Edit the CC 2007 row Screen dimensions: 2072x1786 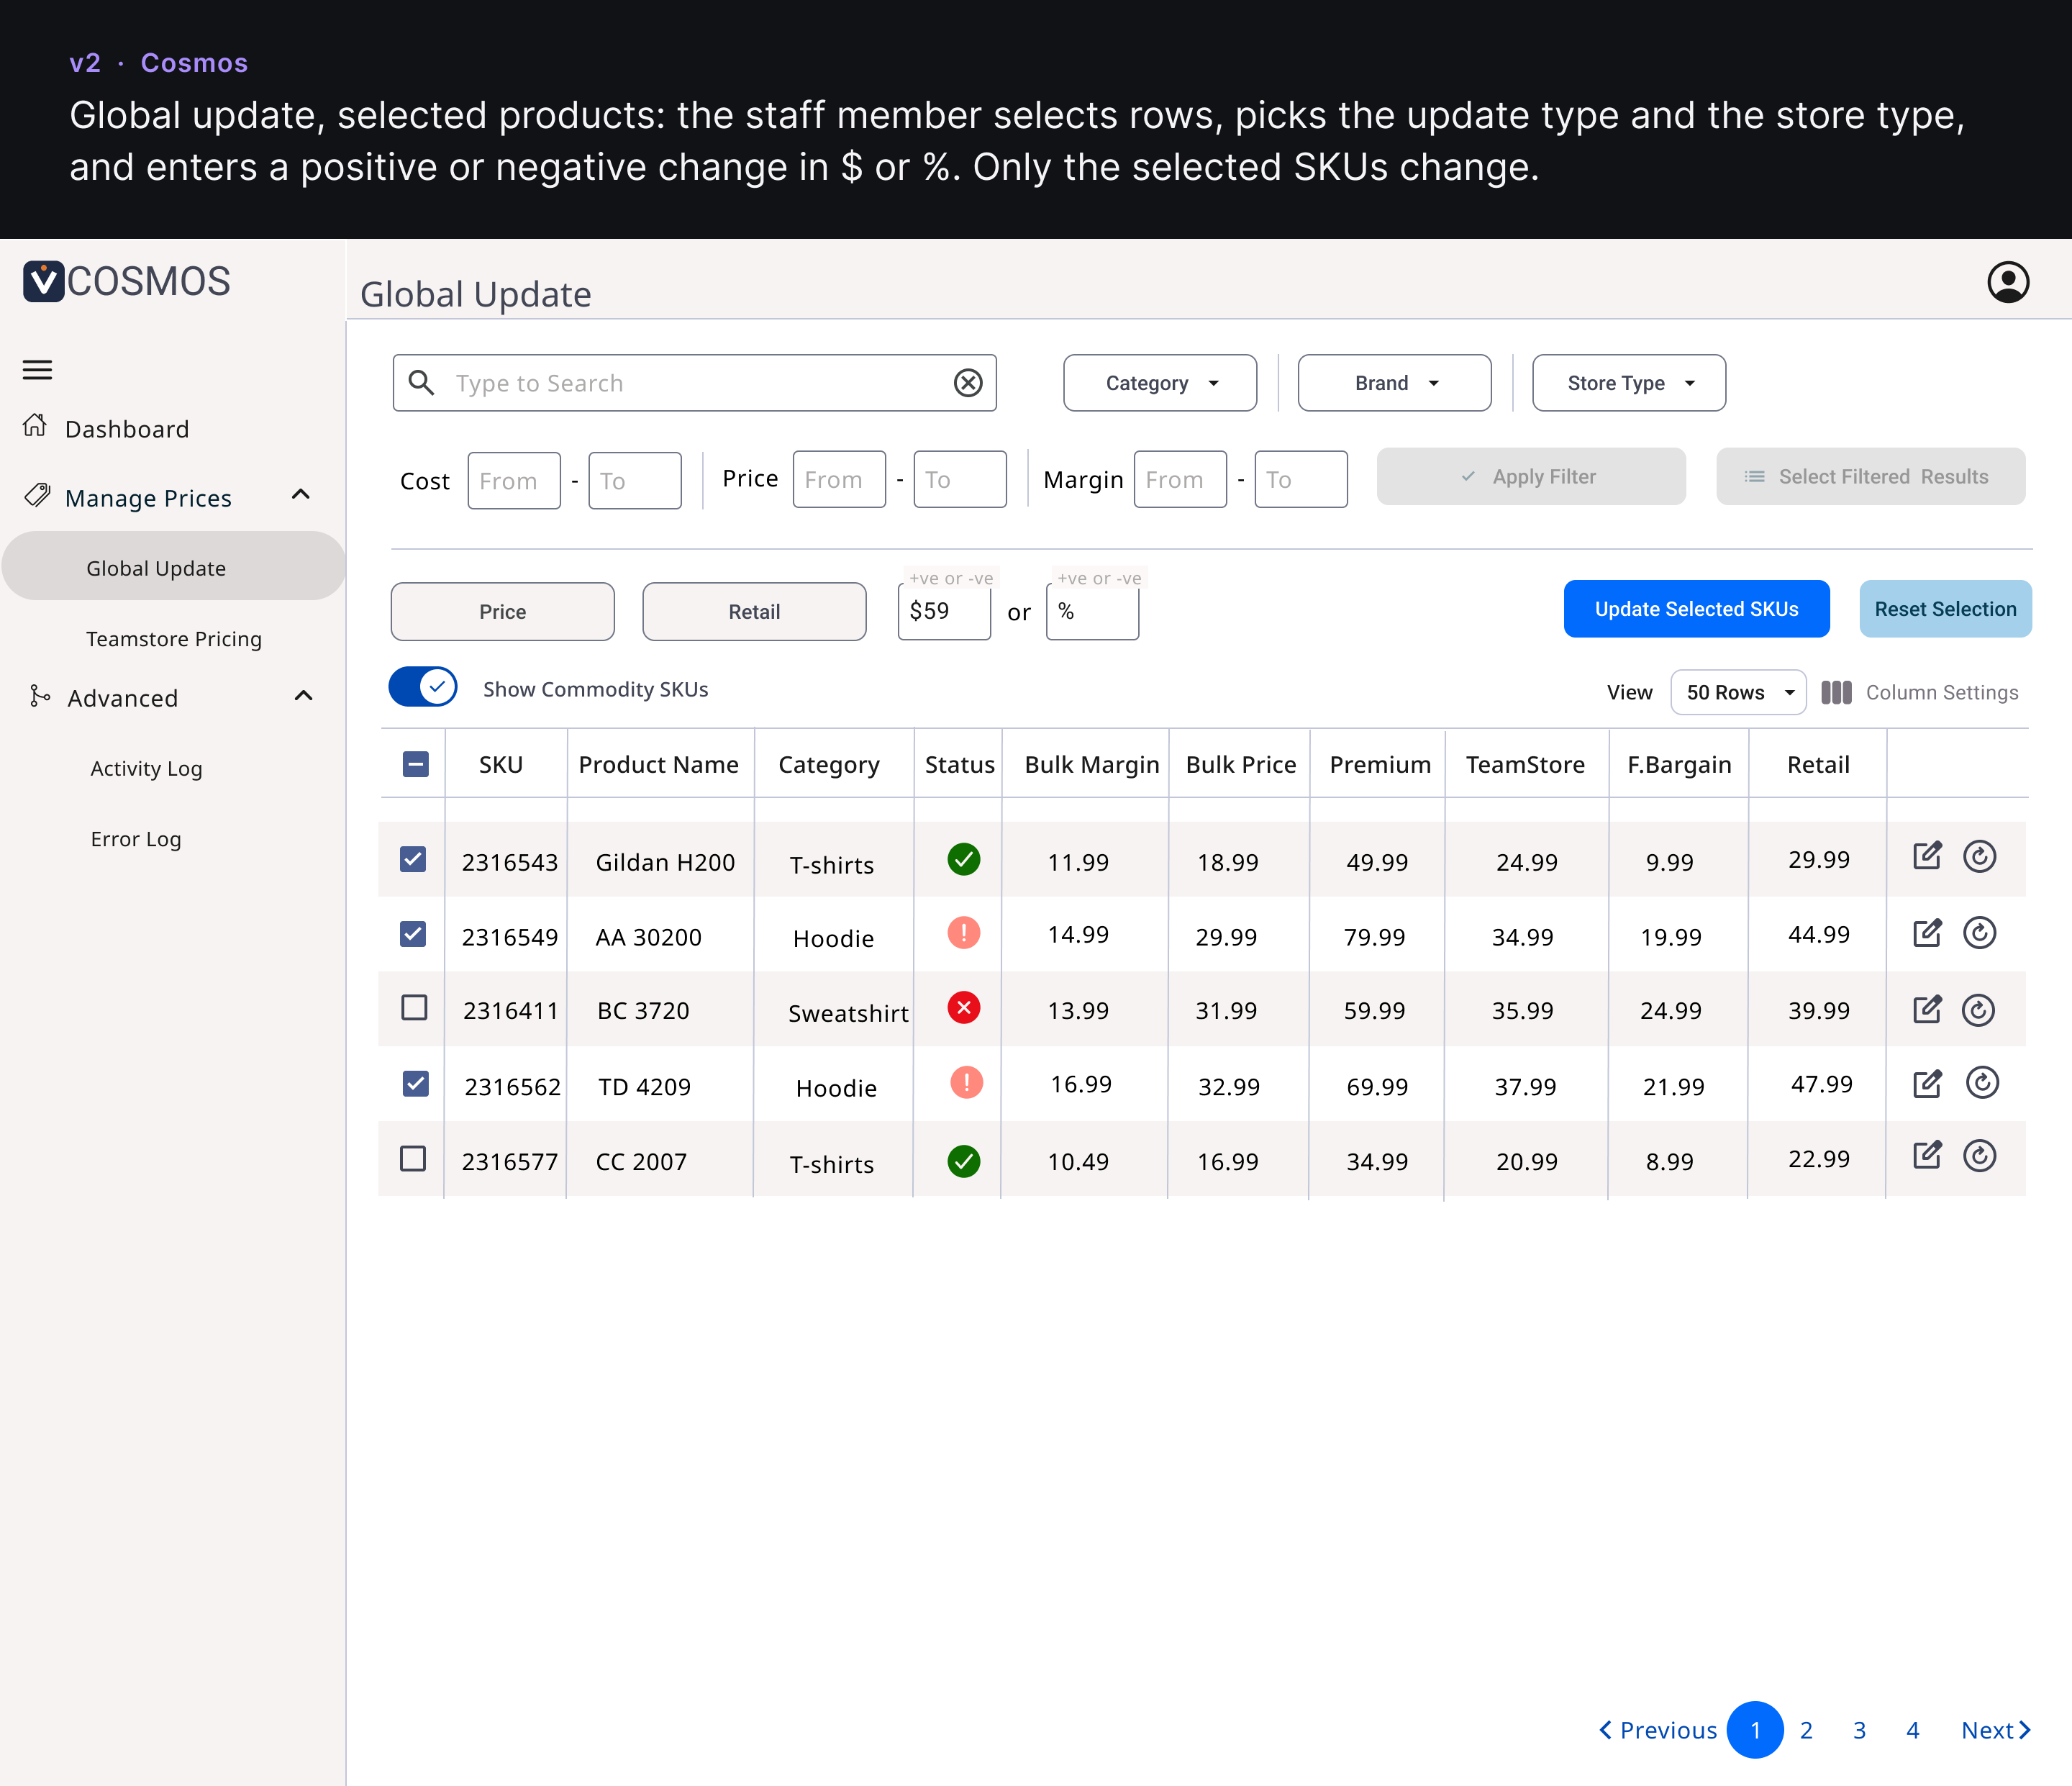tap(1927, 1156)
